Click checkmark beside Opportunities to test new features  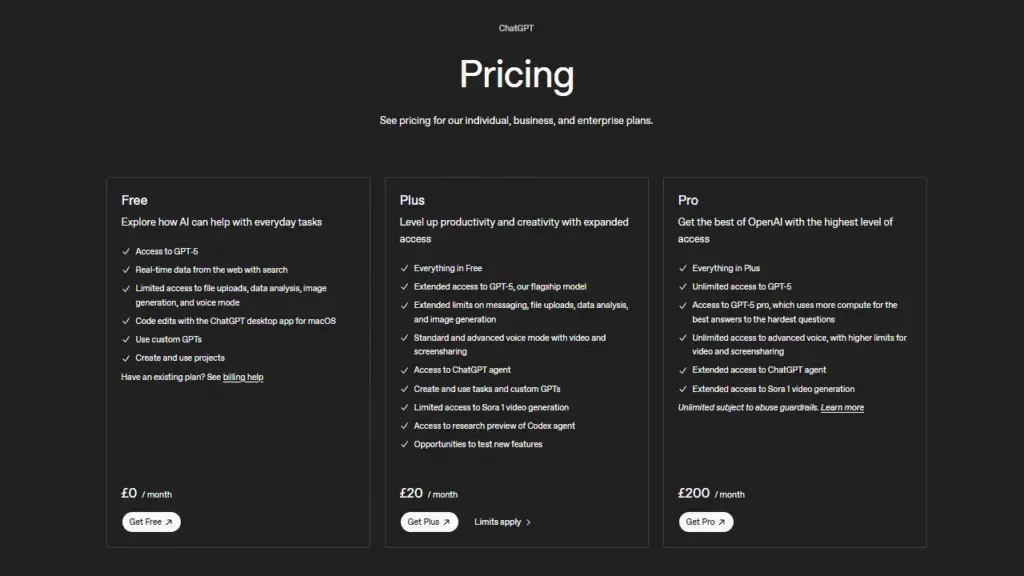404,444
